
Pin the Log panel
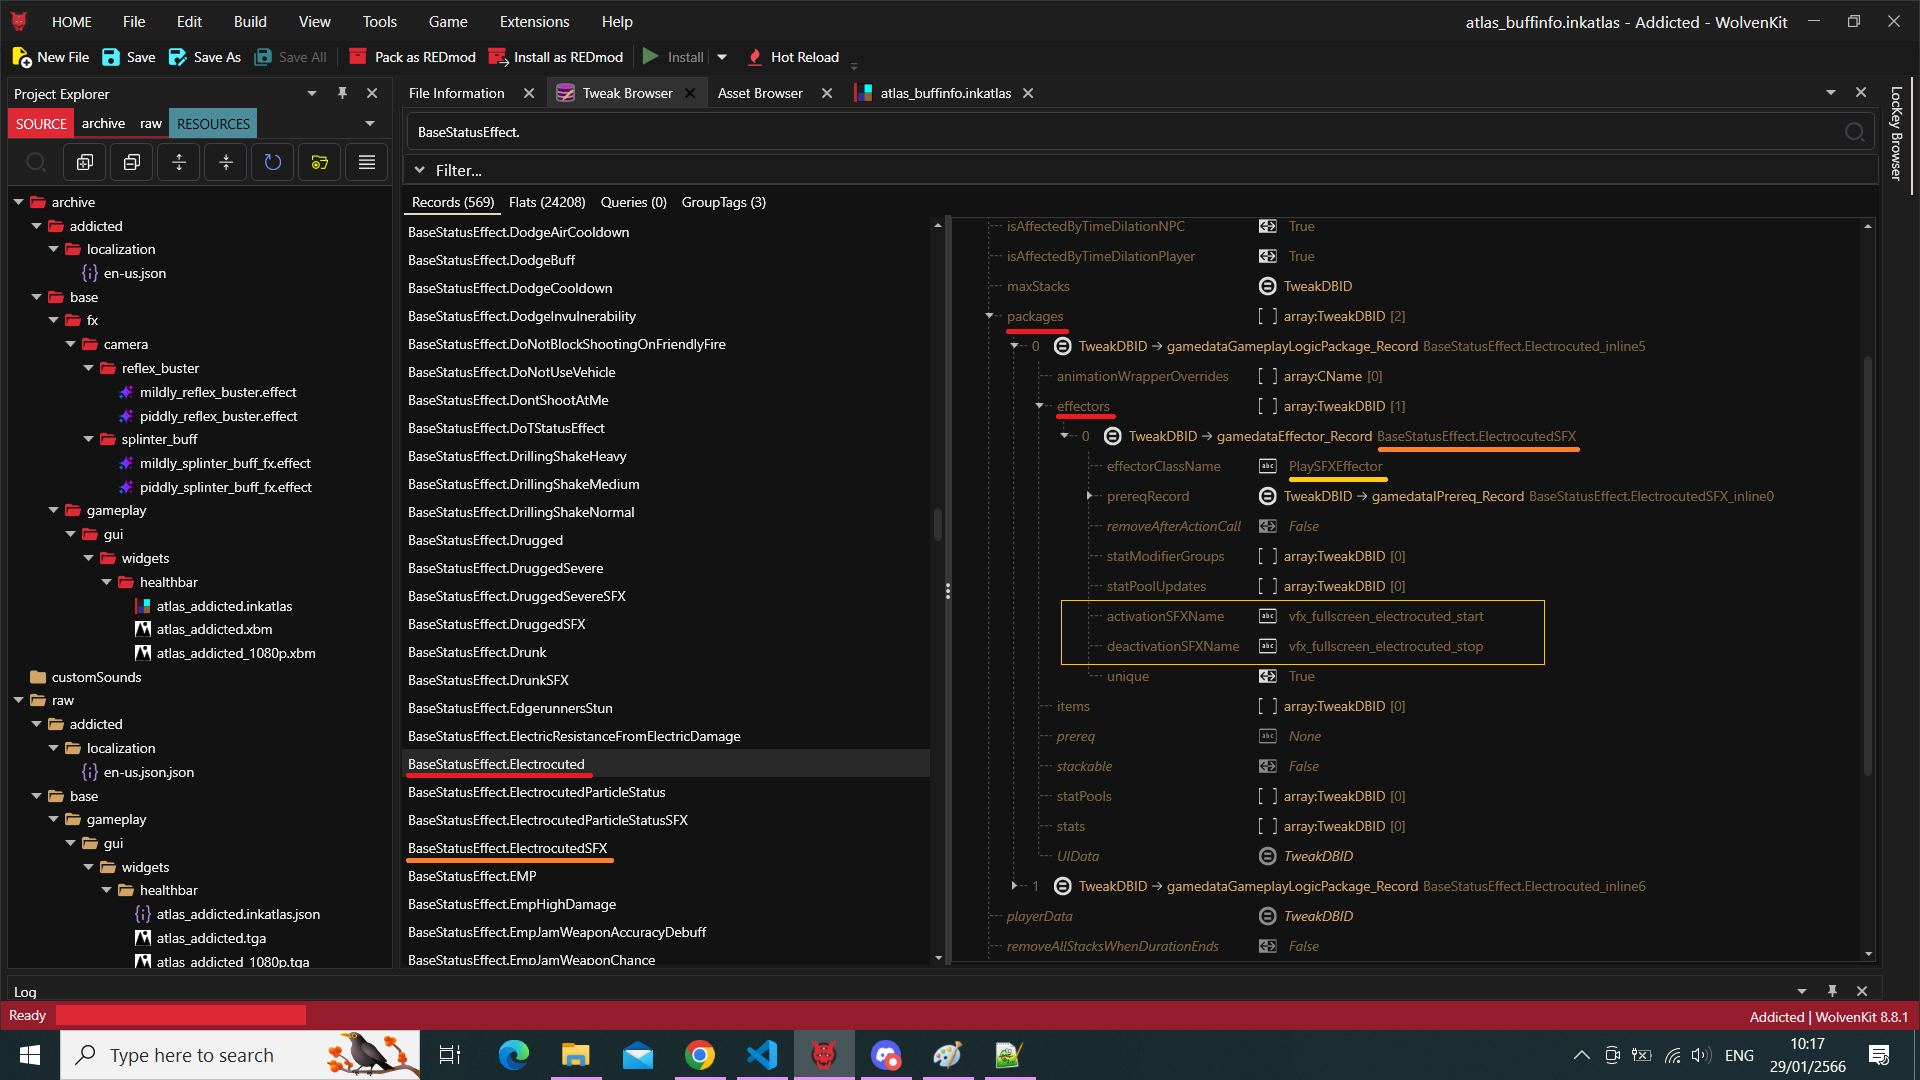1832,991
